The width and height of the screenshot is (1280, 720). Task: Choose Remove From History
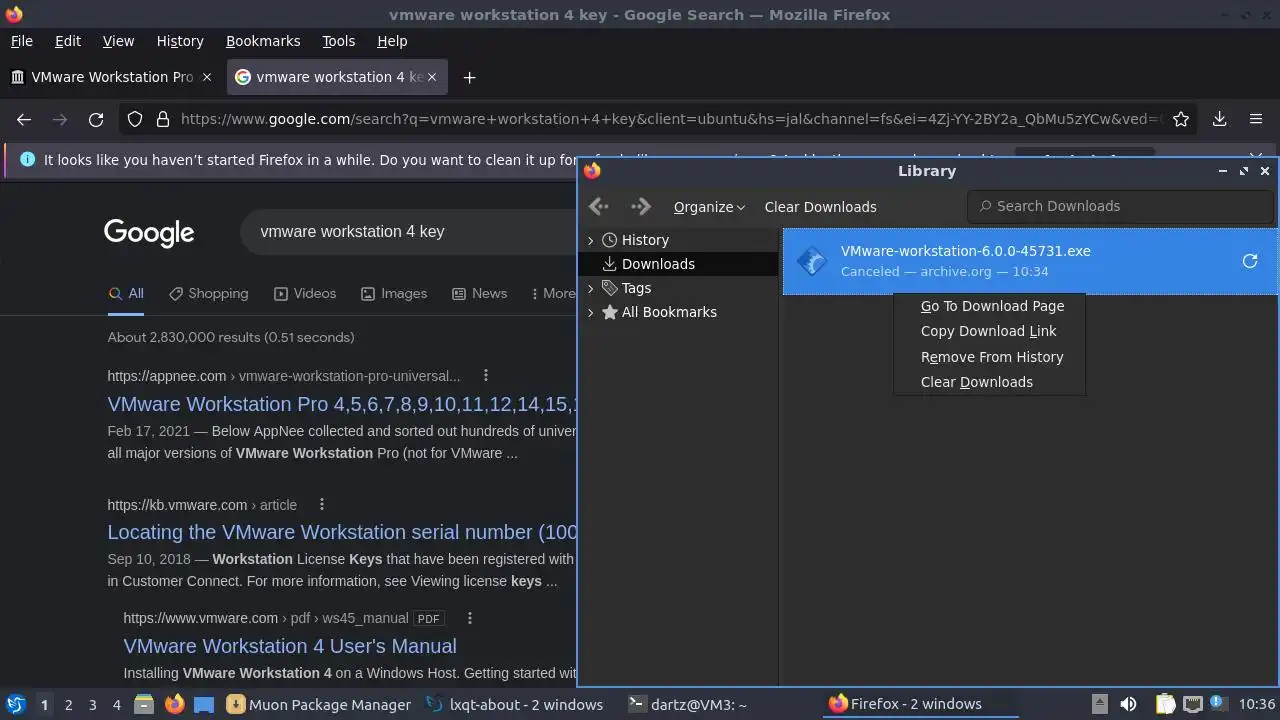coord(990,357)
